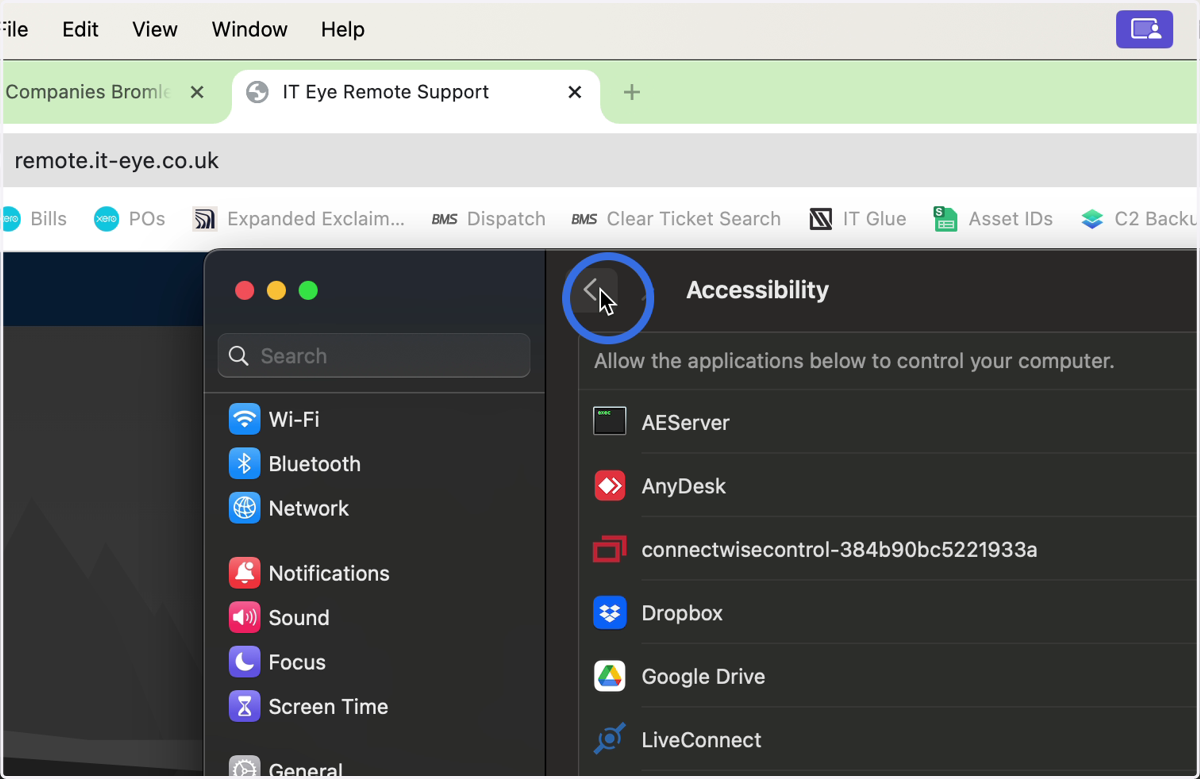Screen dimensions: 1200x779
Task: Minimize System Settings with yellow button
Action: pyautogui.click(x=276, y=290)
